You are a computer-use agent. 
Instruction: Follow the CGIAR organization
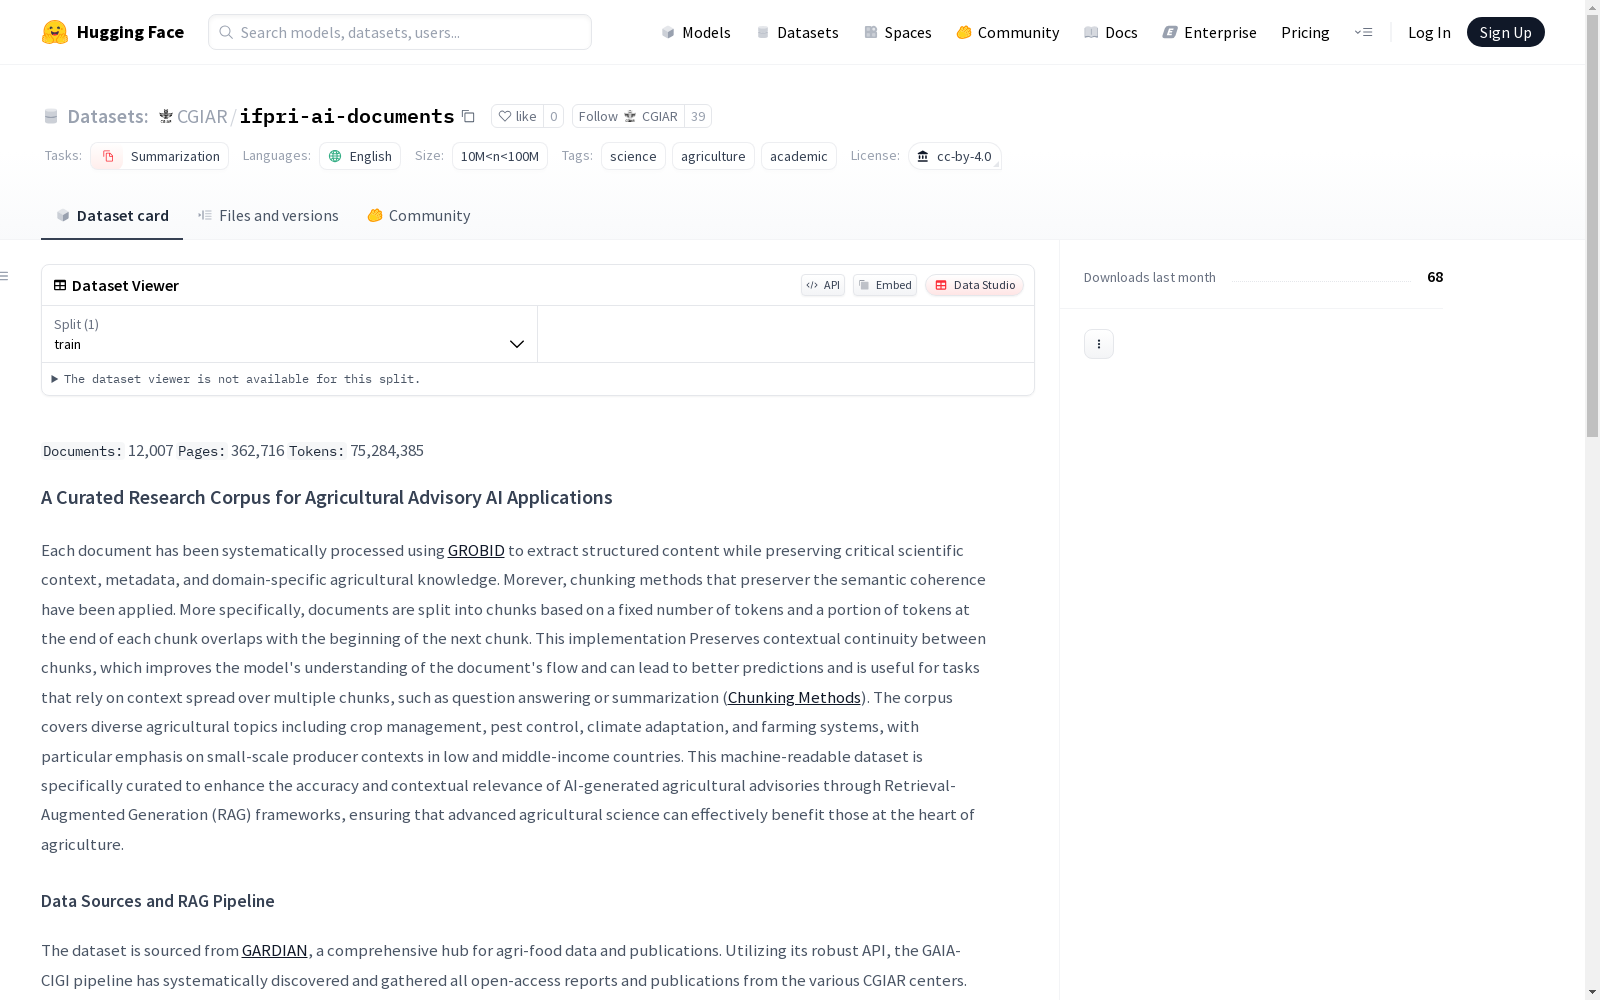[x=628, y=116]
